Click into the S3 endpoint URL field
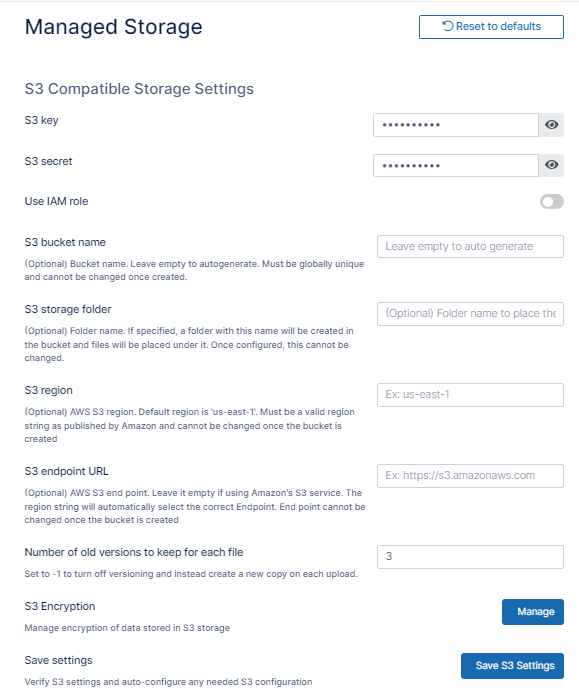 tap(470, 476)
